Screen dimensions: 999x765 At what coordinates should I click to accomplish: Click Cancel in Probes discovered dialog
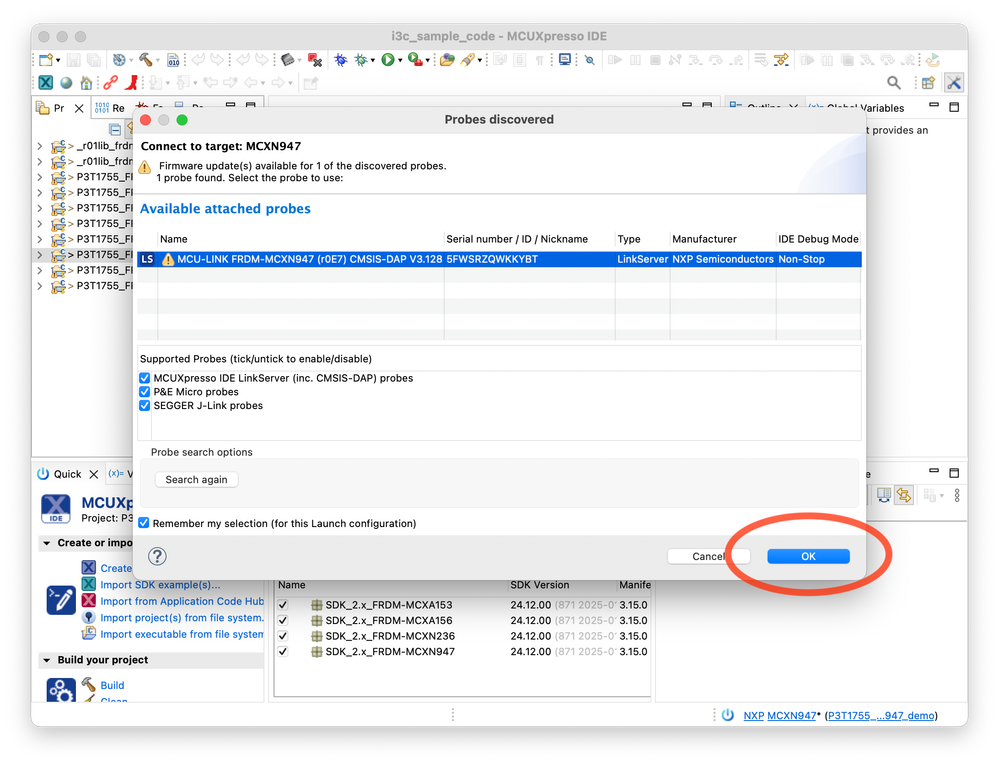(x=708, y=556)
